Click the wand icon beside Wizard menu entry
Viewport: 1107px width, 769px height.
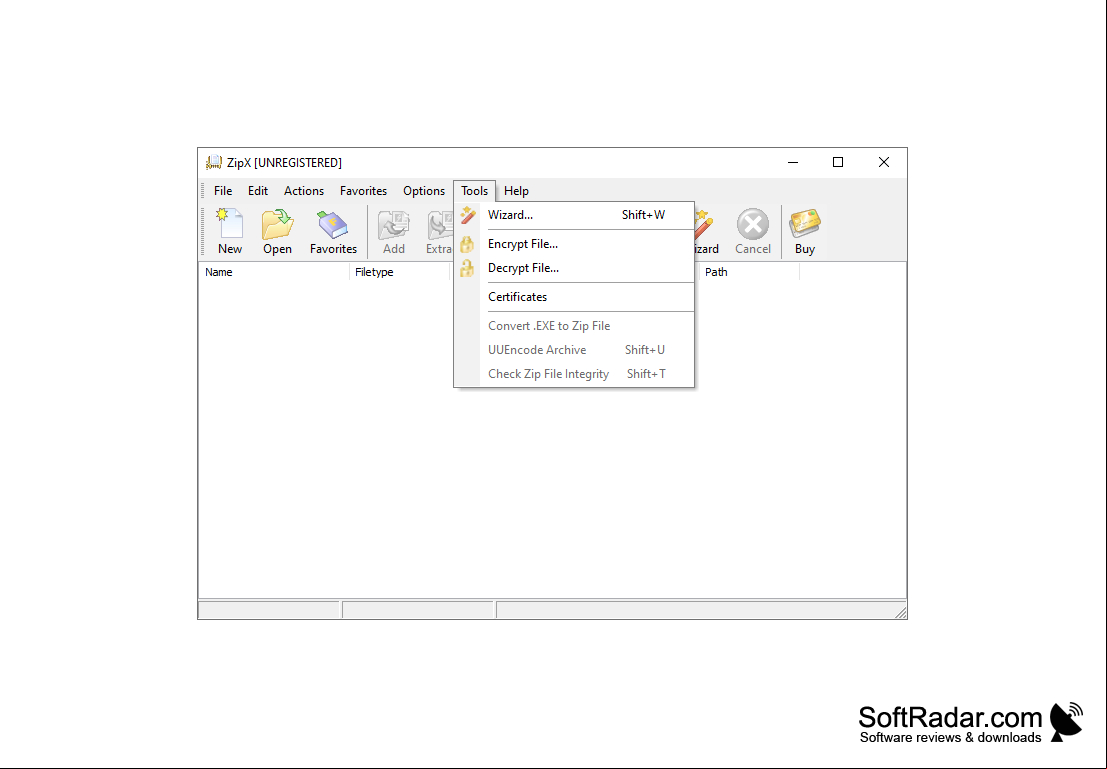coord(467,215)
